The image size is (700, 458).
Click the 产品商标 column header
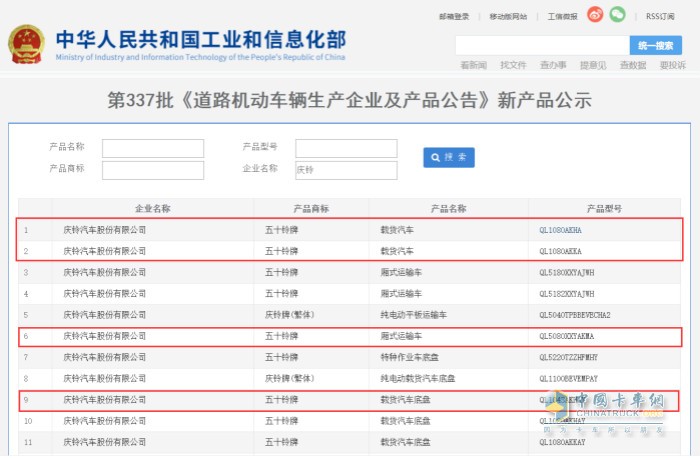(x=311, y=208)
